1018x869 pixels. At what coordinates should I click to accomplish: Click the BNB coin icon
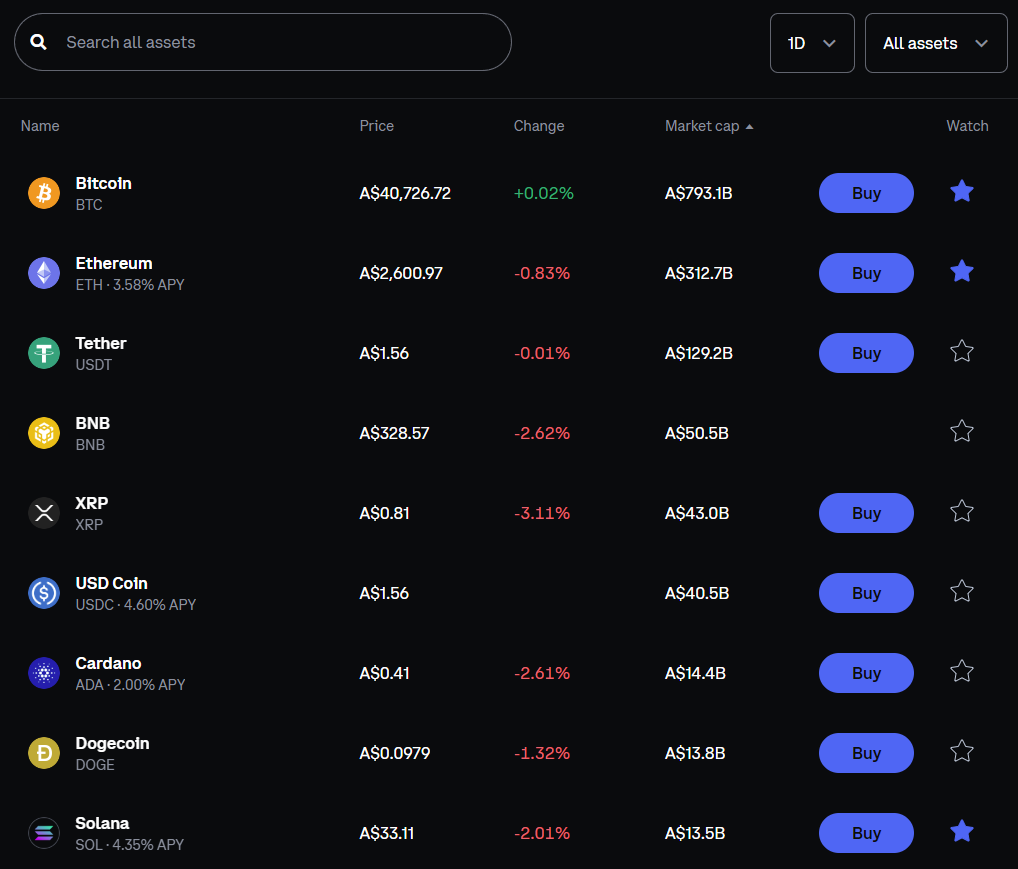44,433
